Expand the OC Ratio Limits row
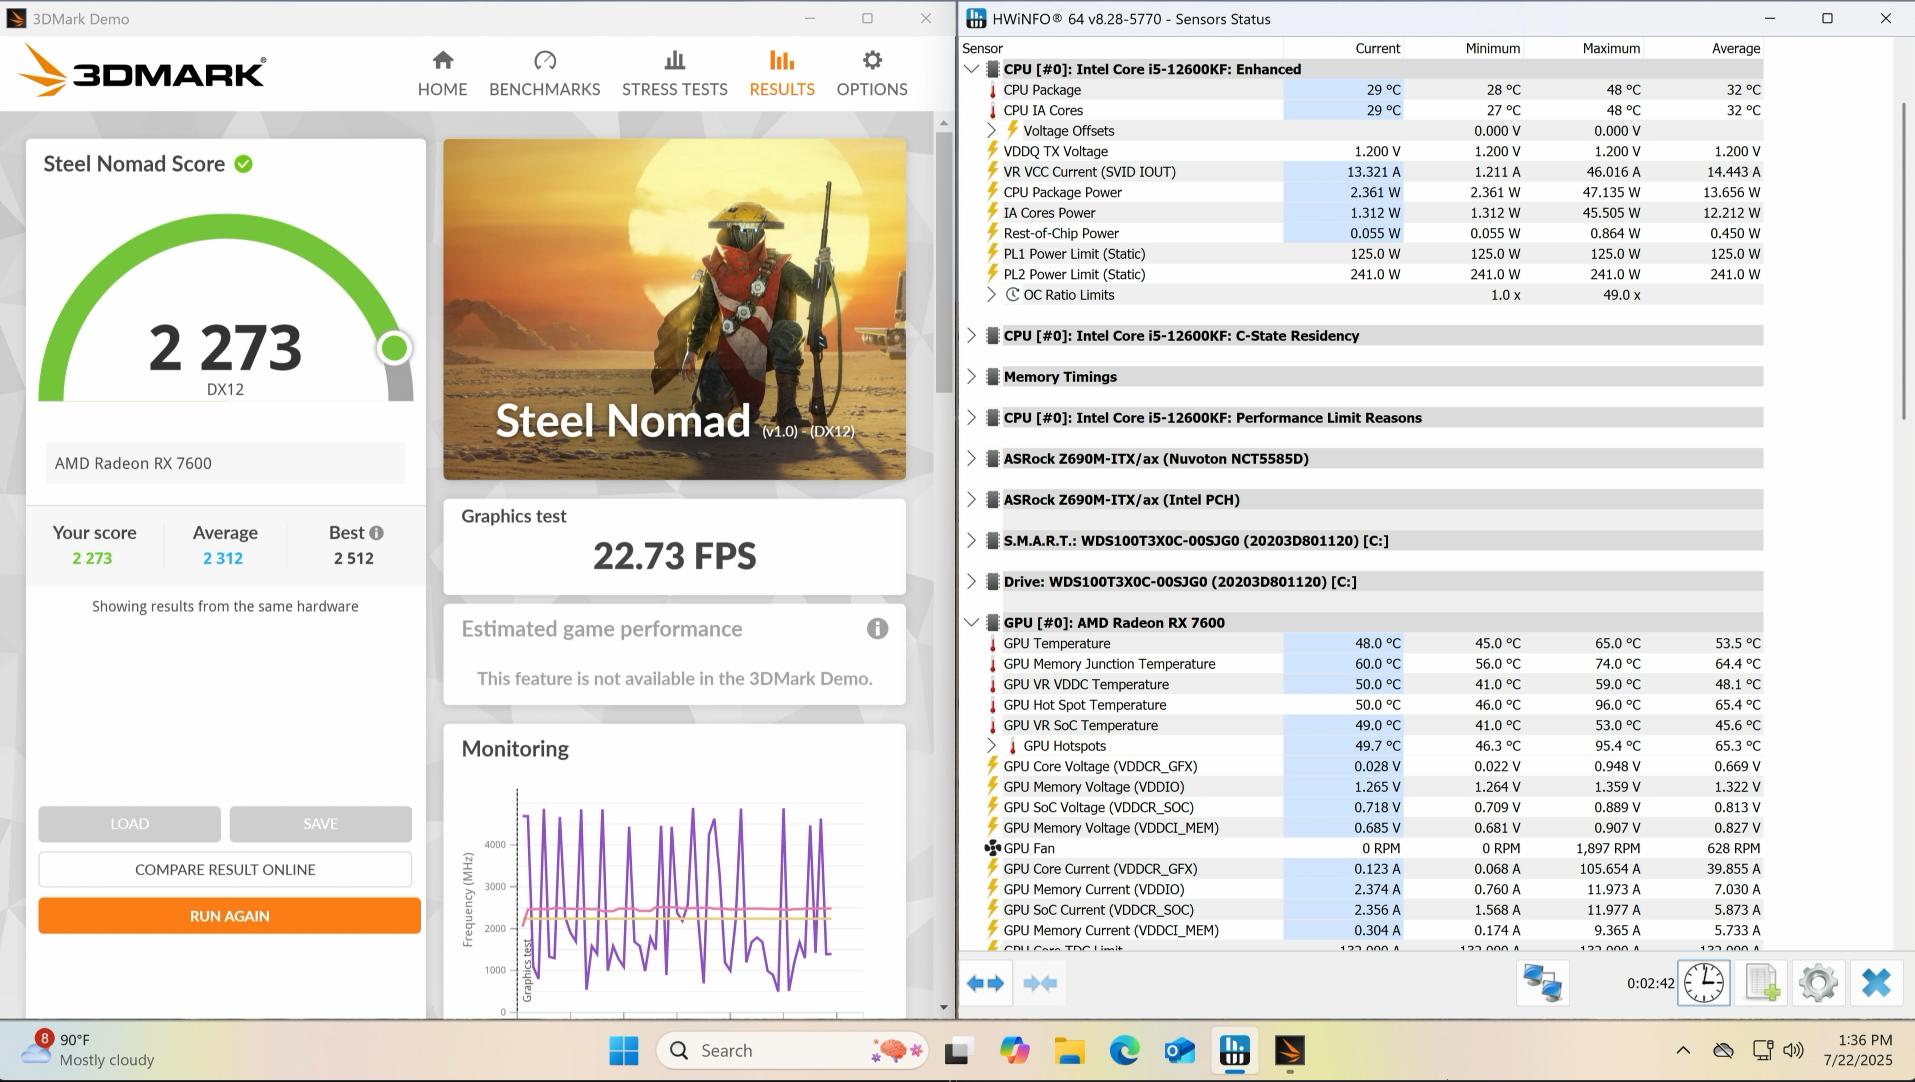 (x=991, y=295)
